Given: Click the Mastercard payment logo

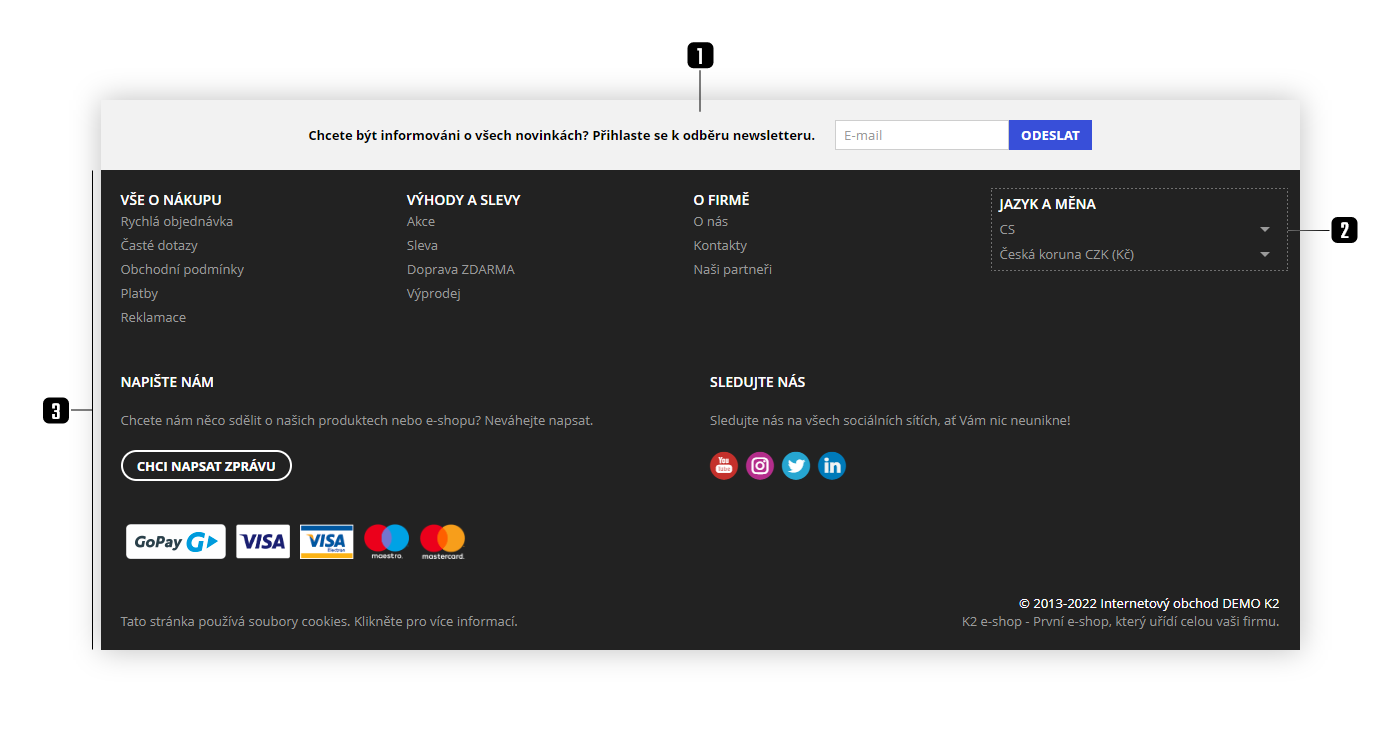Looking at the screenshot, I should coord(443,541).
